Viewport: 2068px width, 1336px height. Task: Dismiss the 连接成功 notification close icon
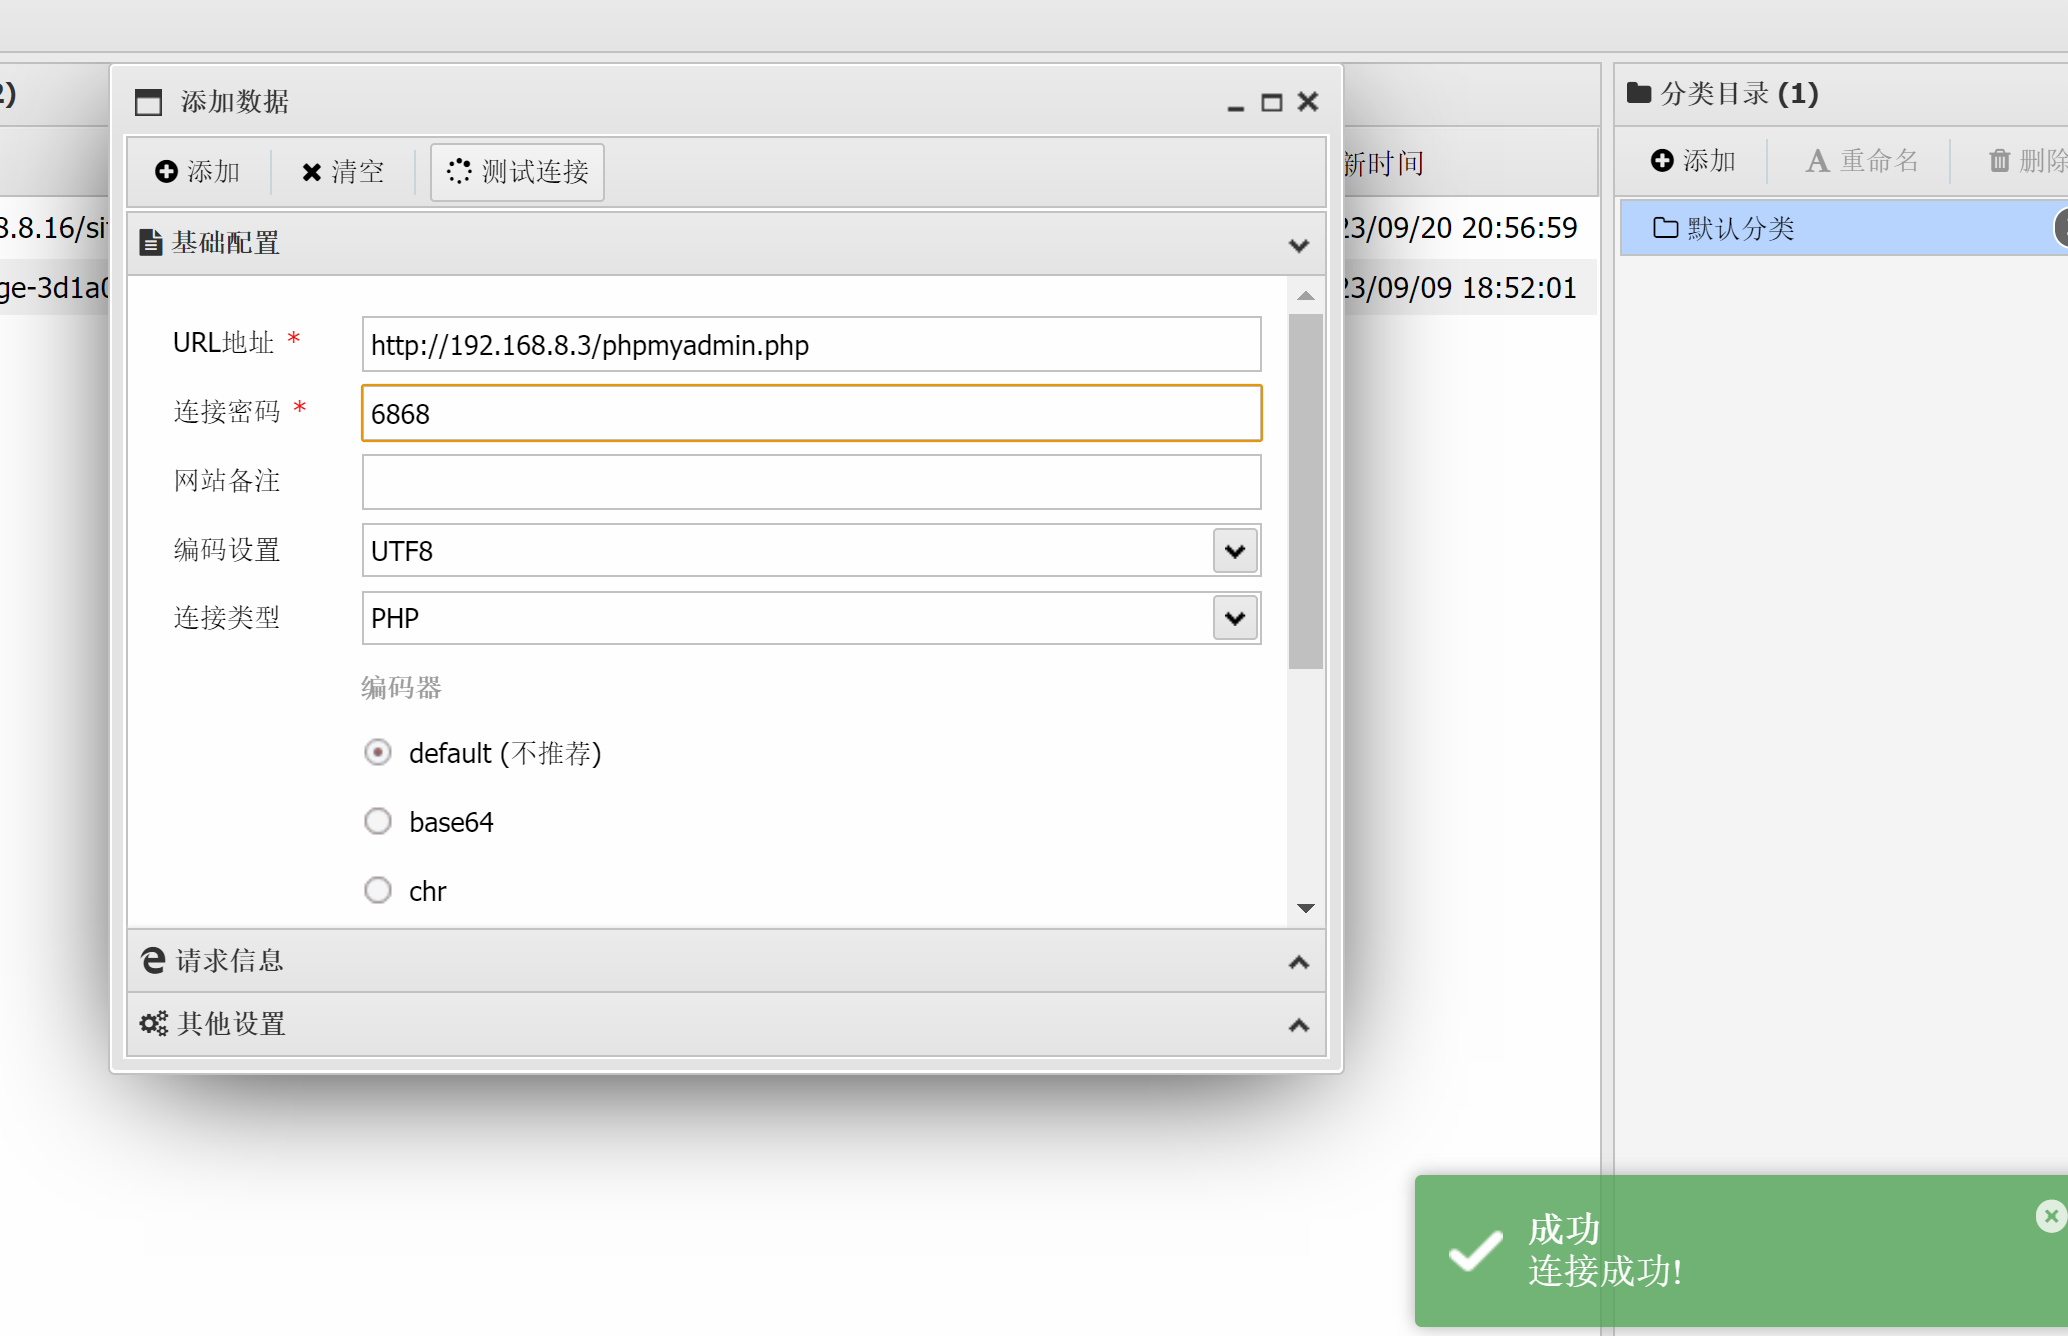(x=2050, y=1216)
